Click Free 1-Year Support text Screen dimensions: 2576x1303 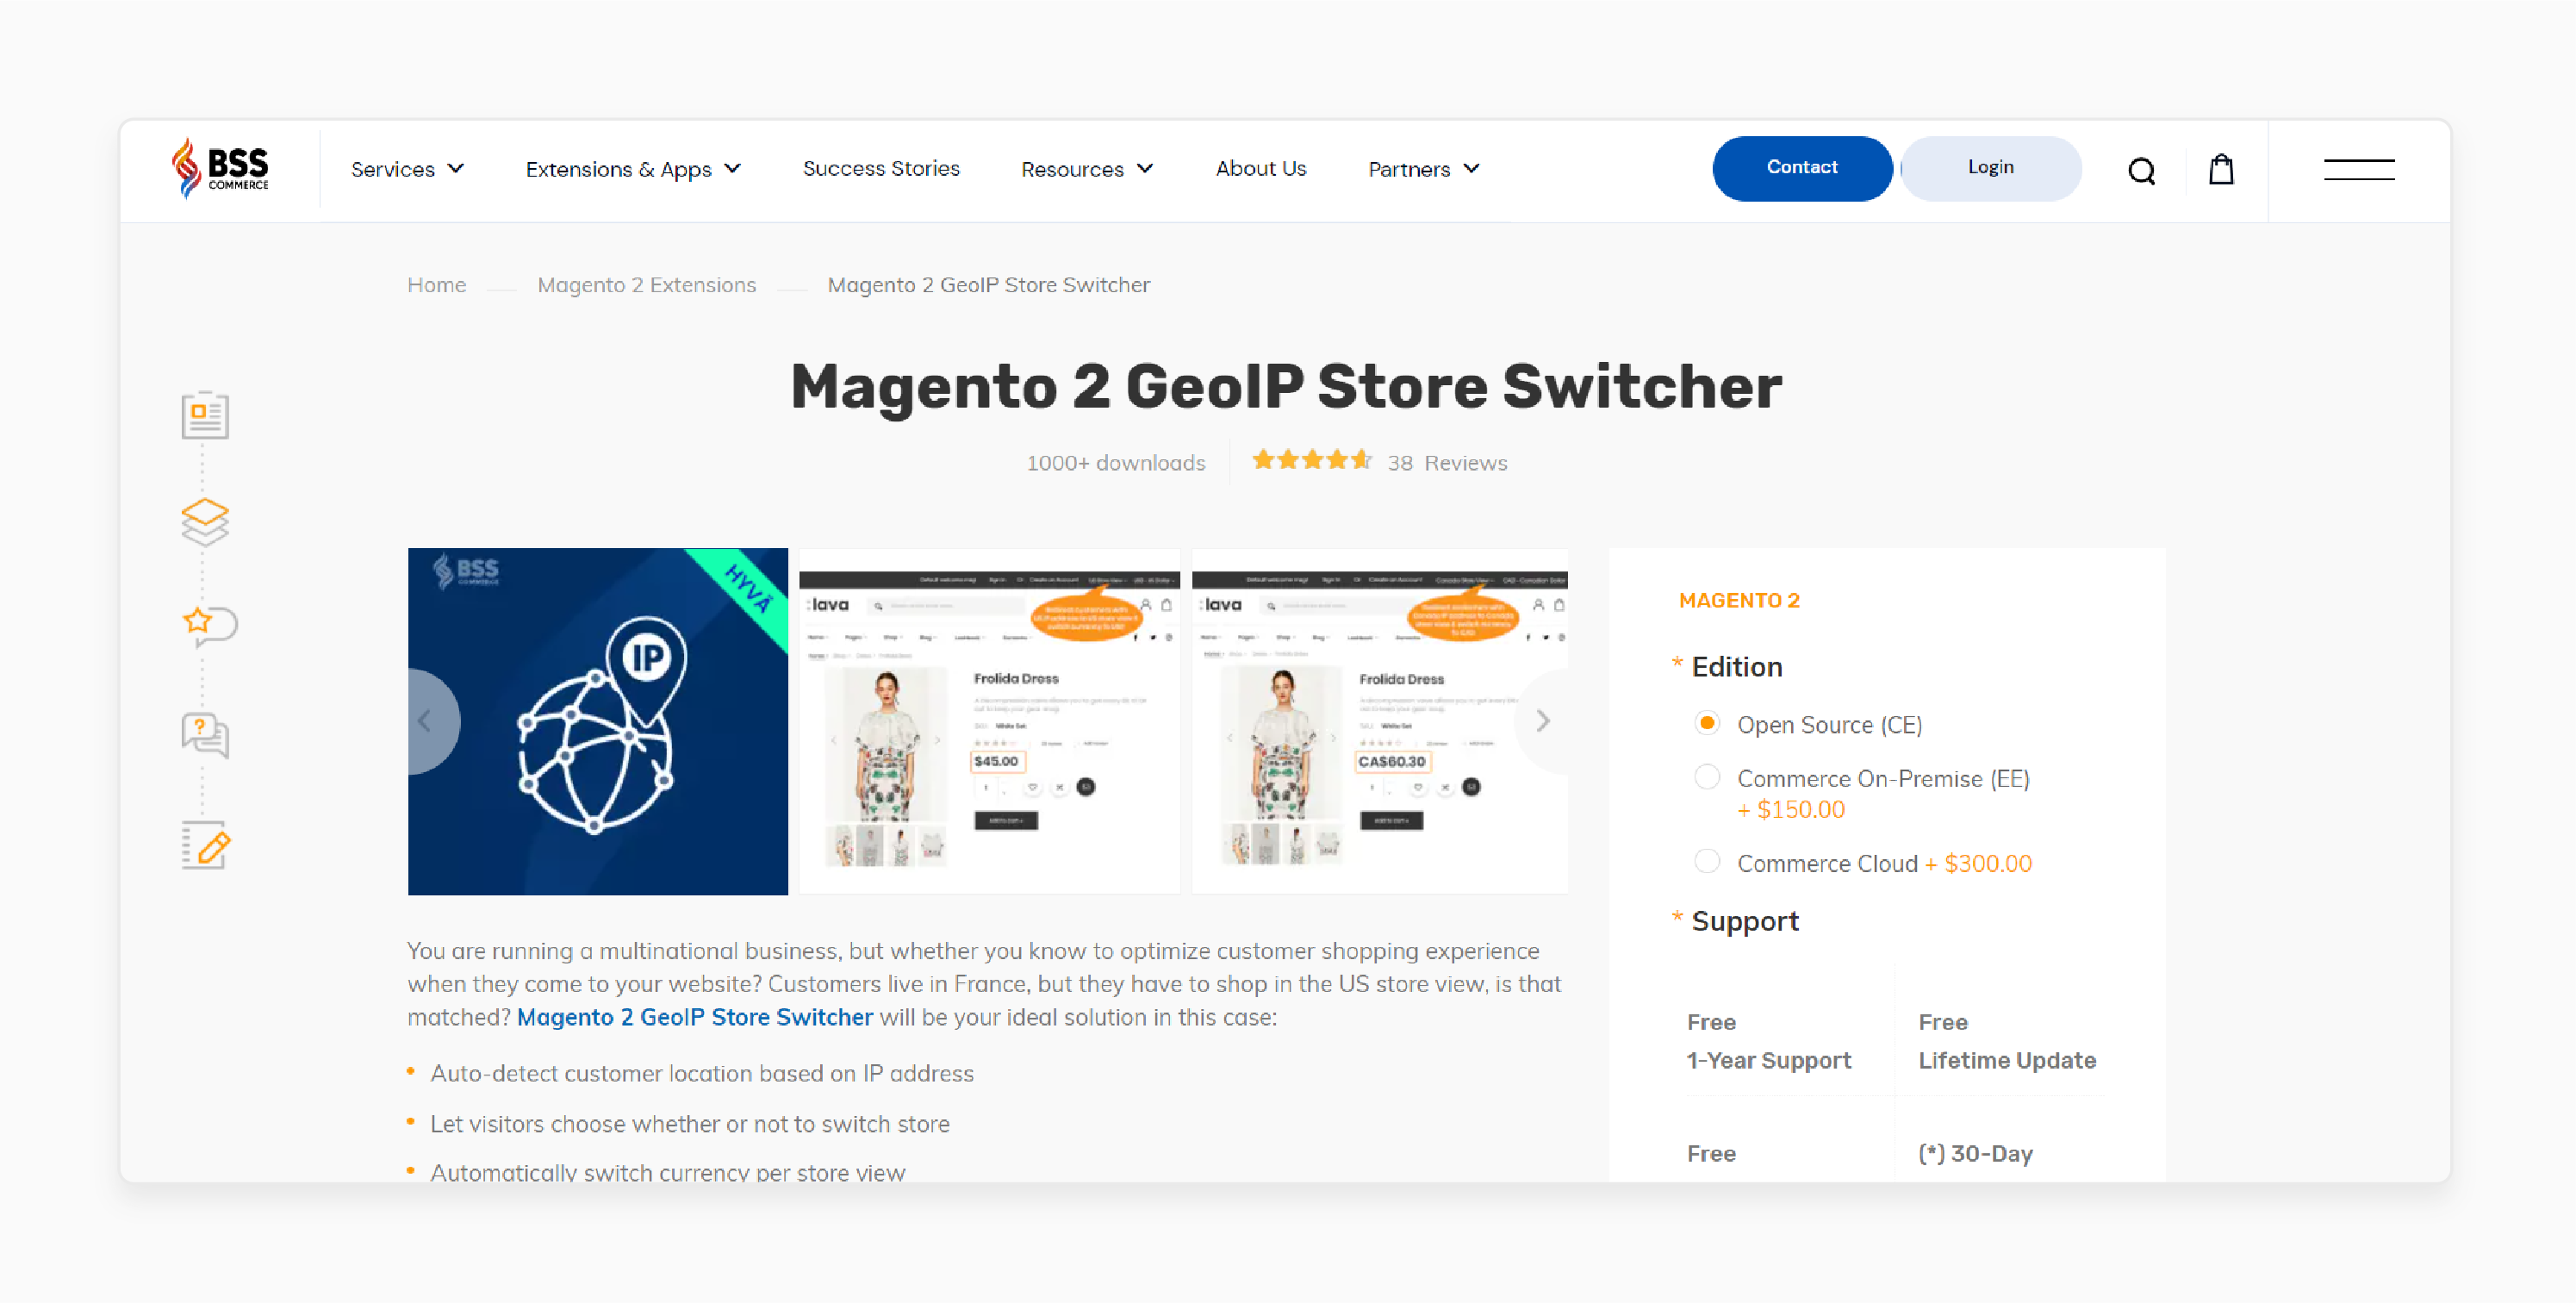tap(1769, 1041)
